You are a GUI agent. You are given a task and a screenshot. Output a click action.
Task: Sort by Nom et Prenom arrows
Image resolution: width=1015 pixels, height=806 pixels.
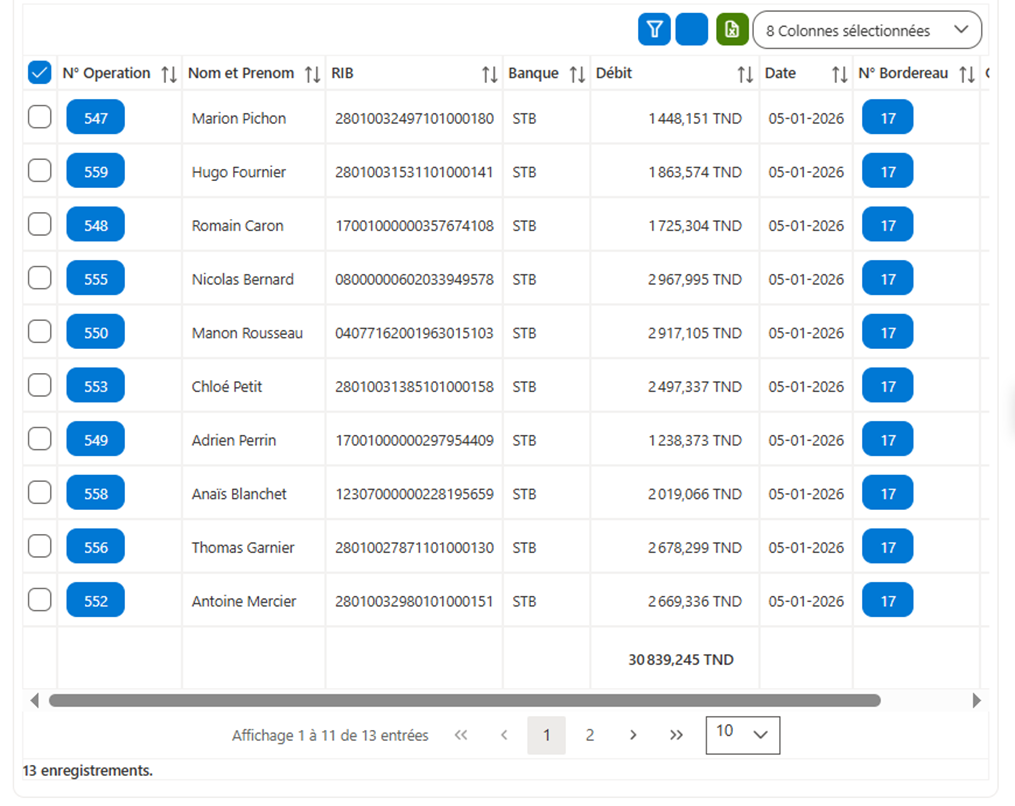coord(313,74)
